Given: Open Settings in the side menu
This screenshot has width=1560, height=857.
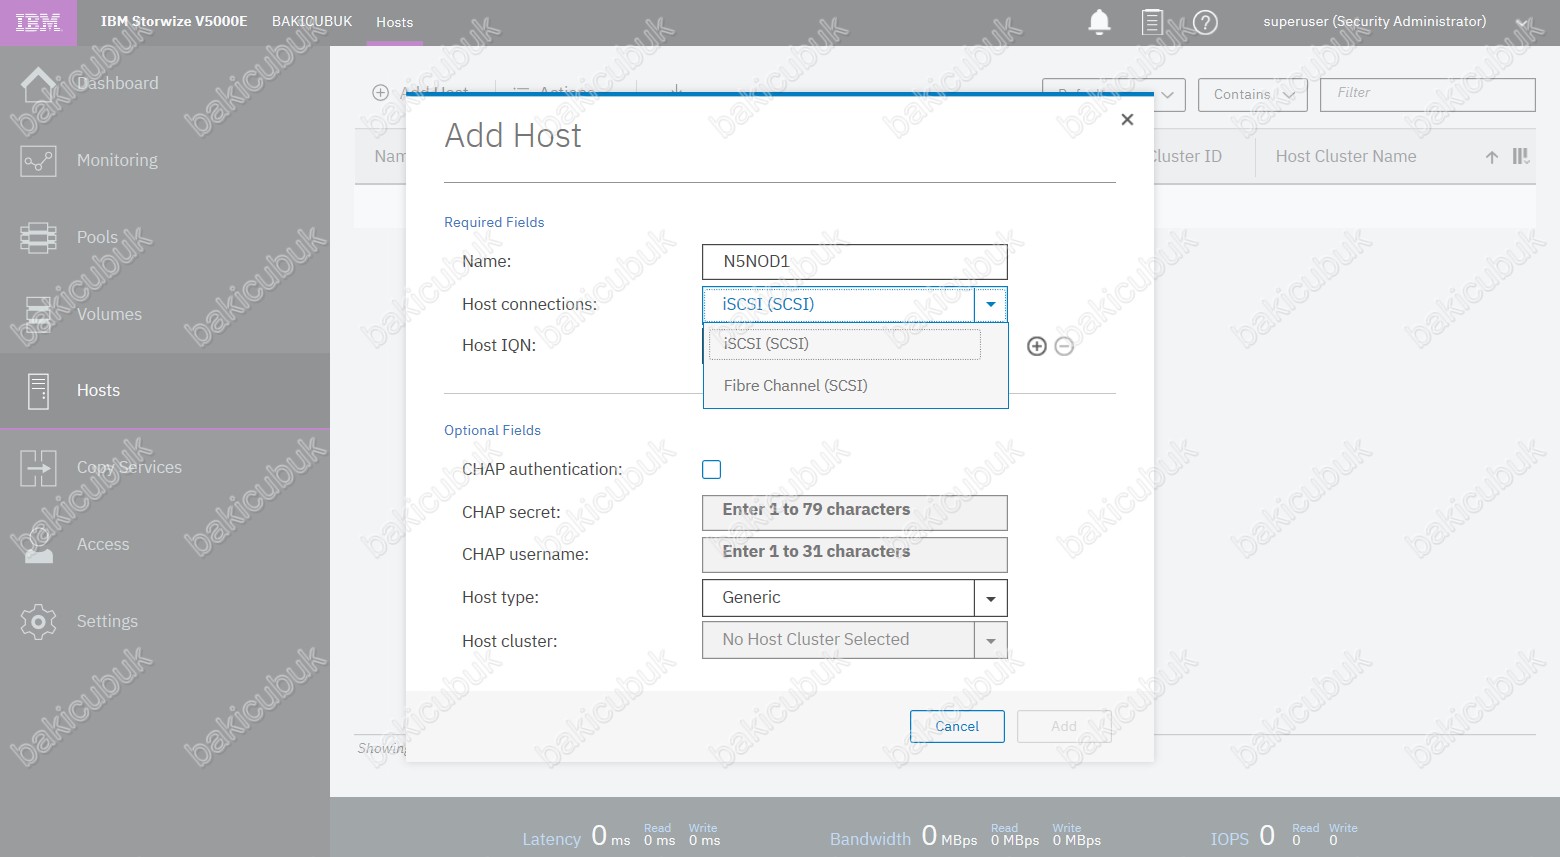Looking at the screenshot, I should pos(107,621).
